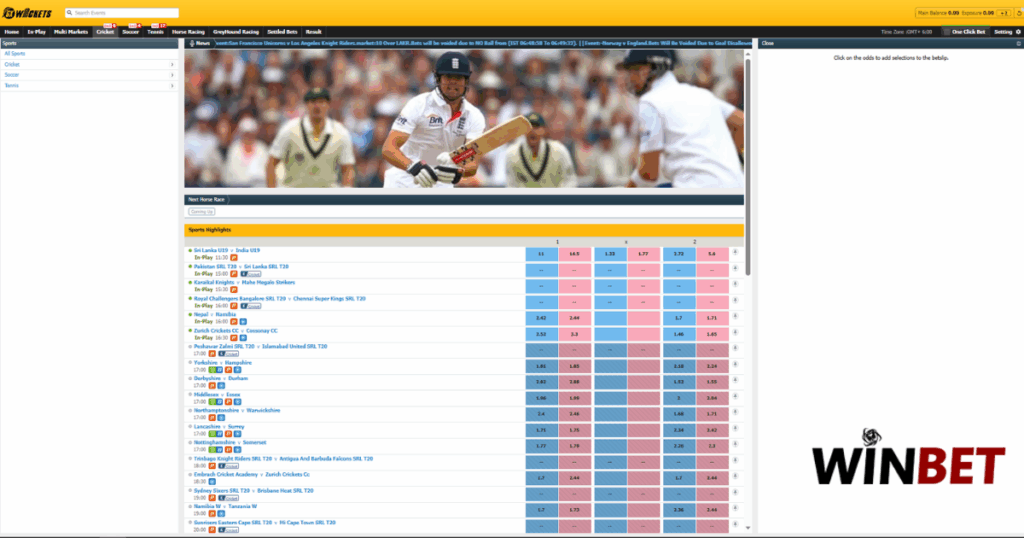The width and height of the screenshot is (1024, 538).
Task: Pin the Namibia W v Tanzania W row
Action: pyautogui.click(x=735, y=508)
